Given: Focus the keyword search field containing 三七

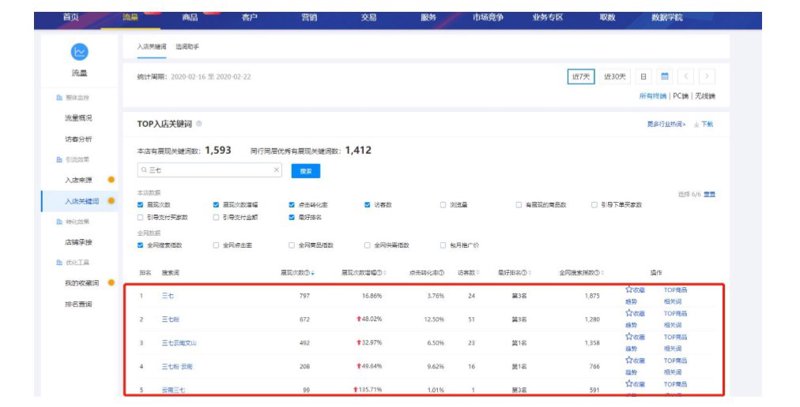Looking at the screenshot, I should 210,170.
